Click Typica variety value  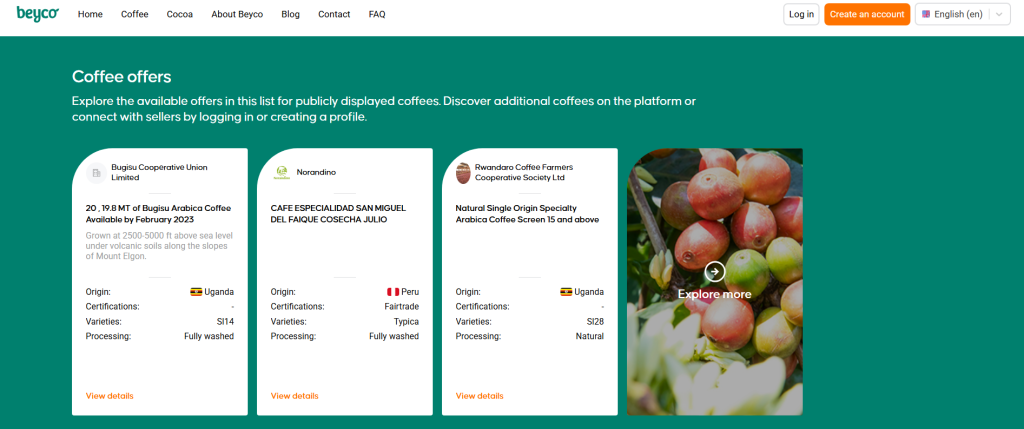pyautogui.click(x=406, y=322)
